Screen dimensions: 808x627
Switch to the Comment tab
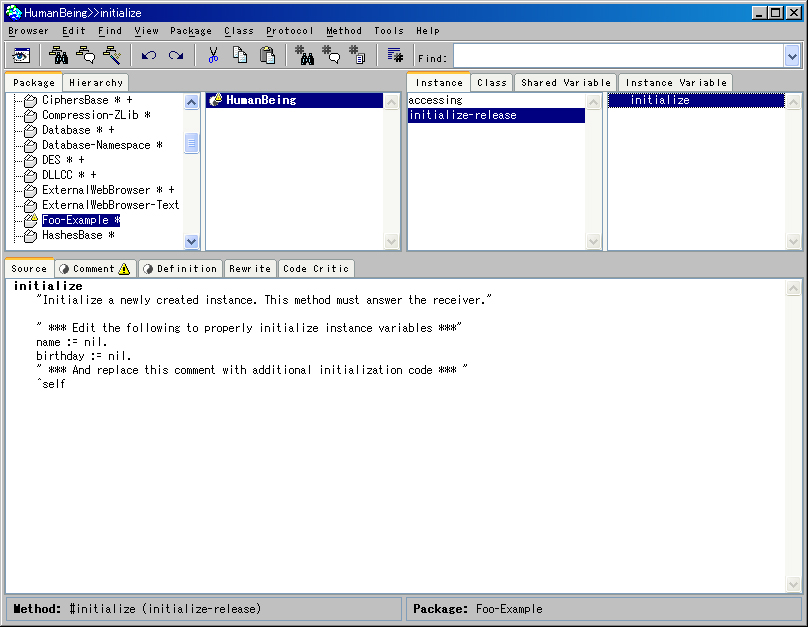click(x=95, y=268)
